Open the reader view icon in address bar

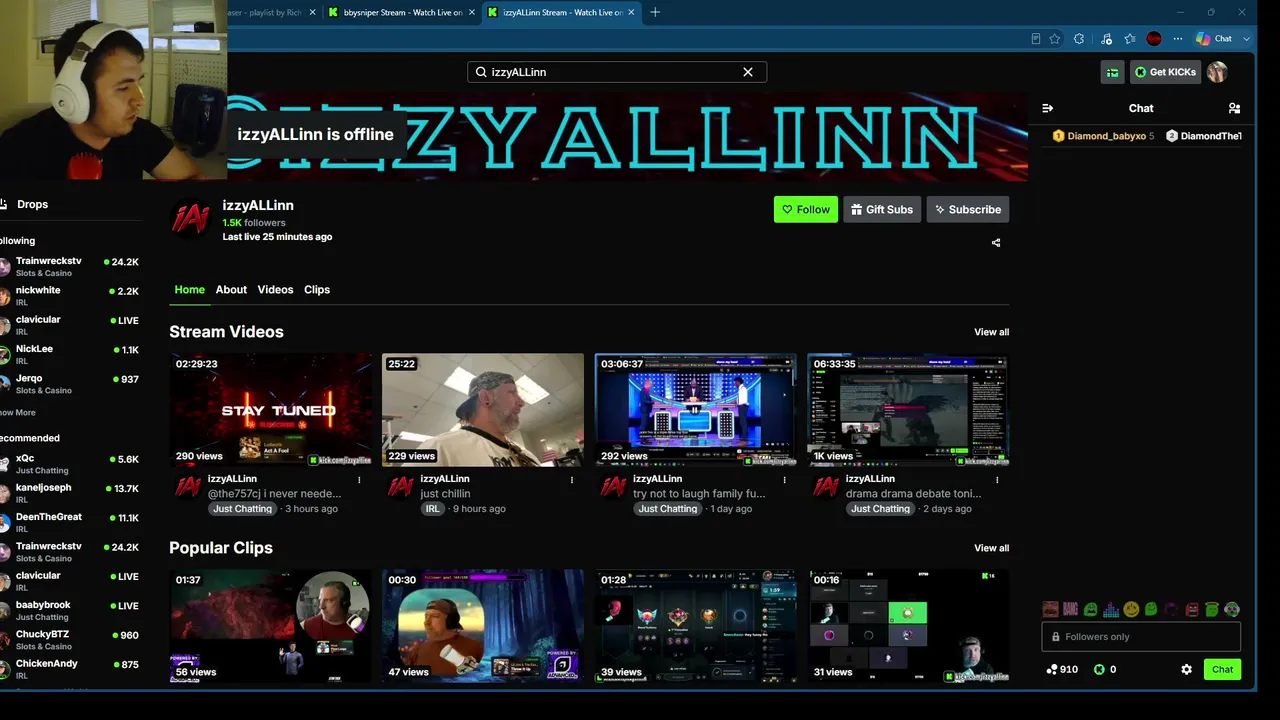point(1035,39)
